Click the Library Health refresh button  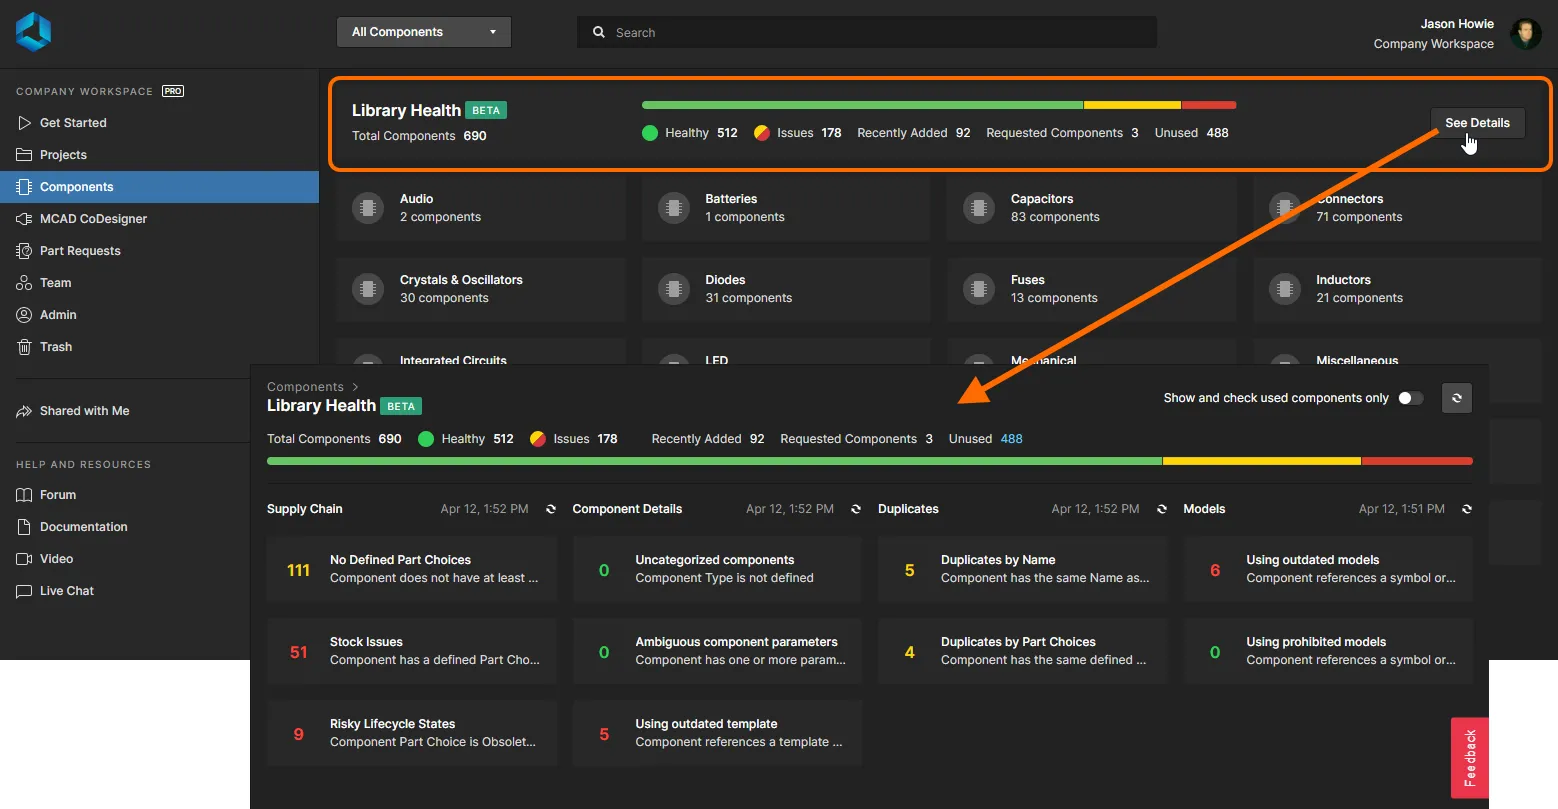1457,398
